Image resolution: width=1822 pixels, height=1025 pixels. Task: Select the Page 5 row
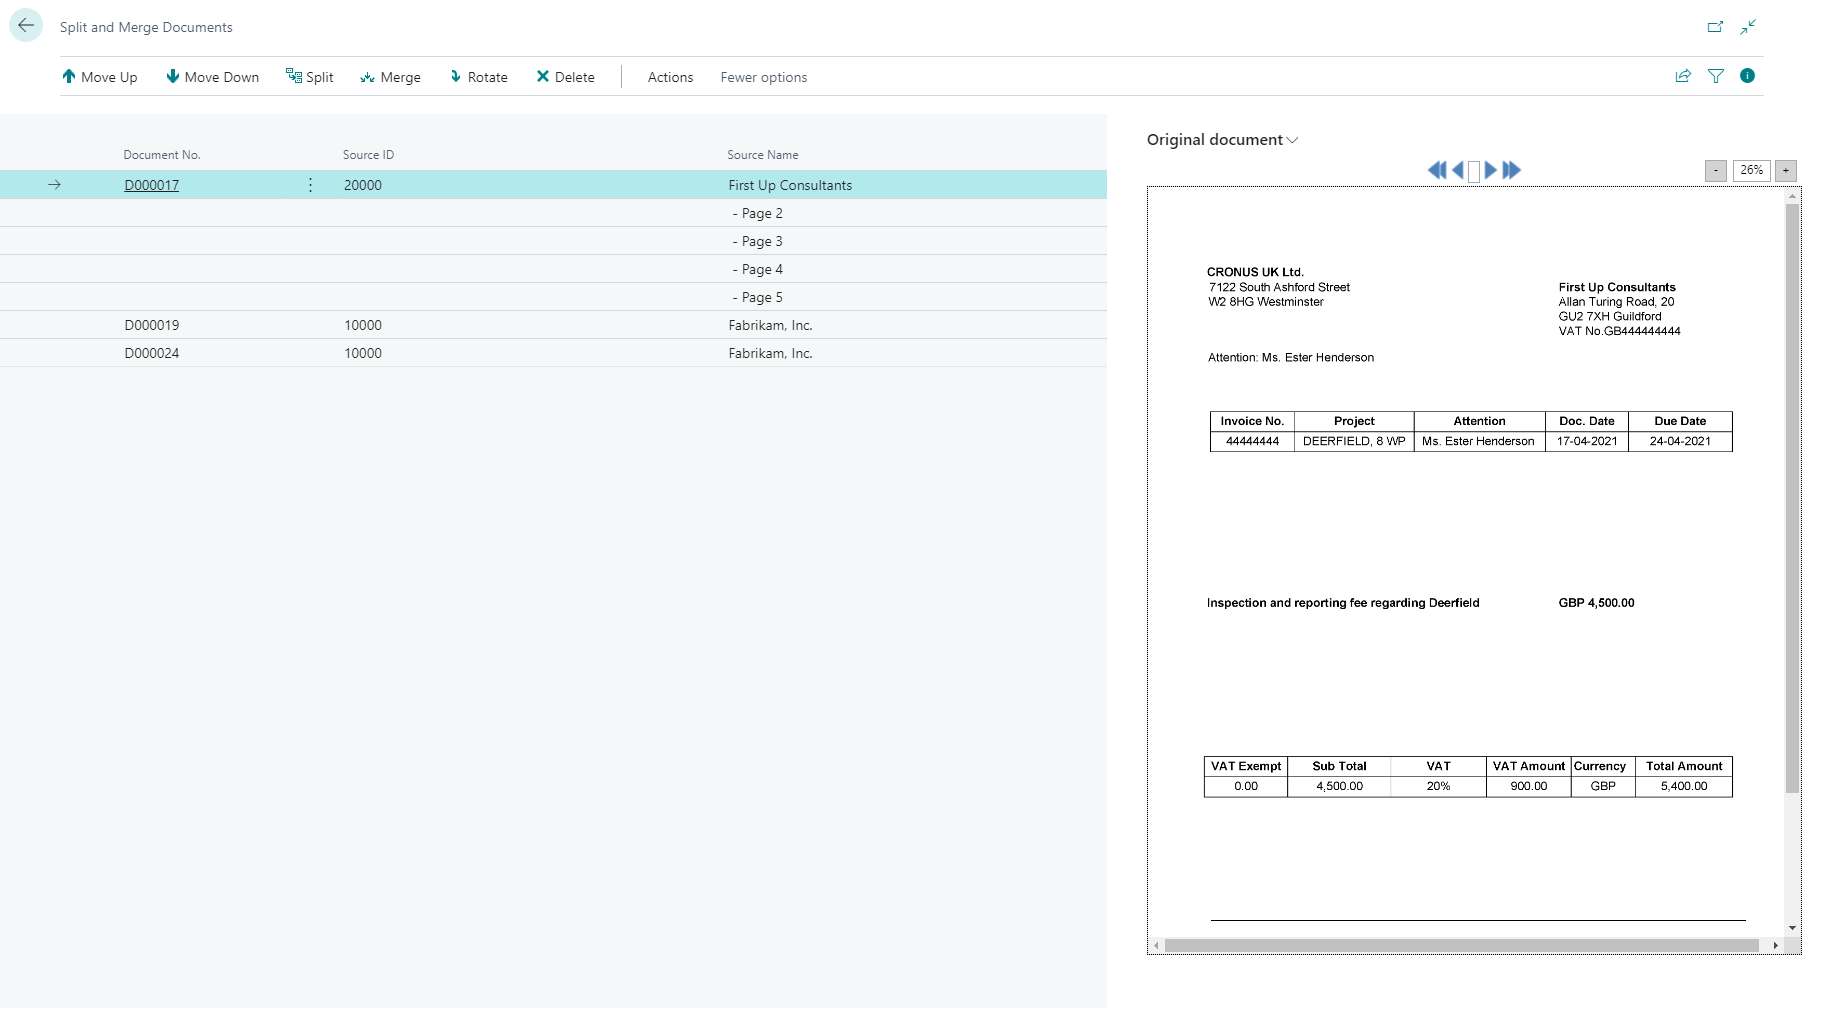[x=553, y=297]
